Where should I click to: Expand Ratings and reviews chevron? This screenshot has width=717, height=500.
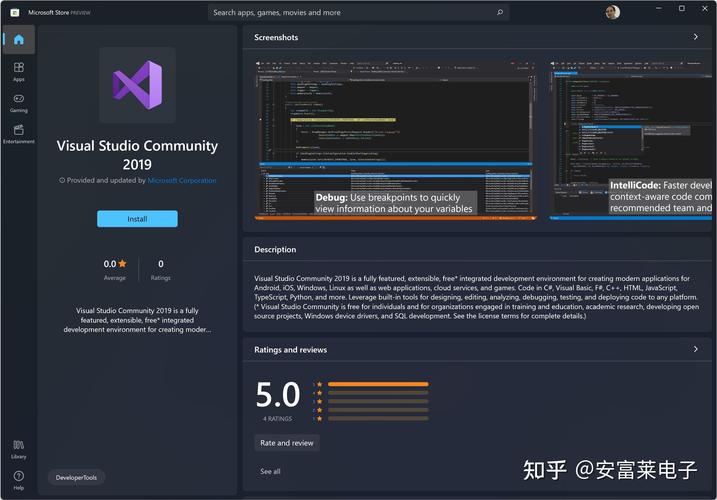click(x=696, y=349)
